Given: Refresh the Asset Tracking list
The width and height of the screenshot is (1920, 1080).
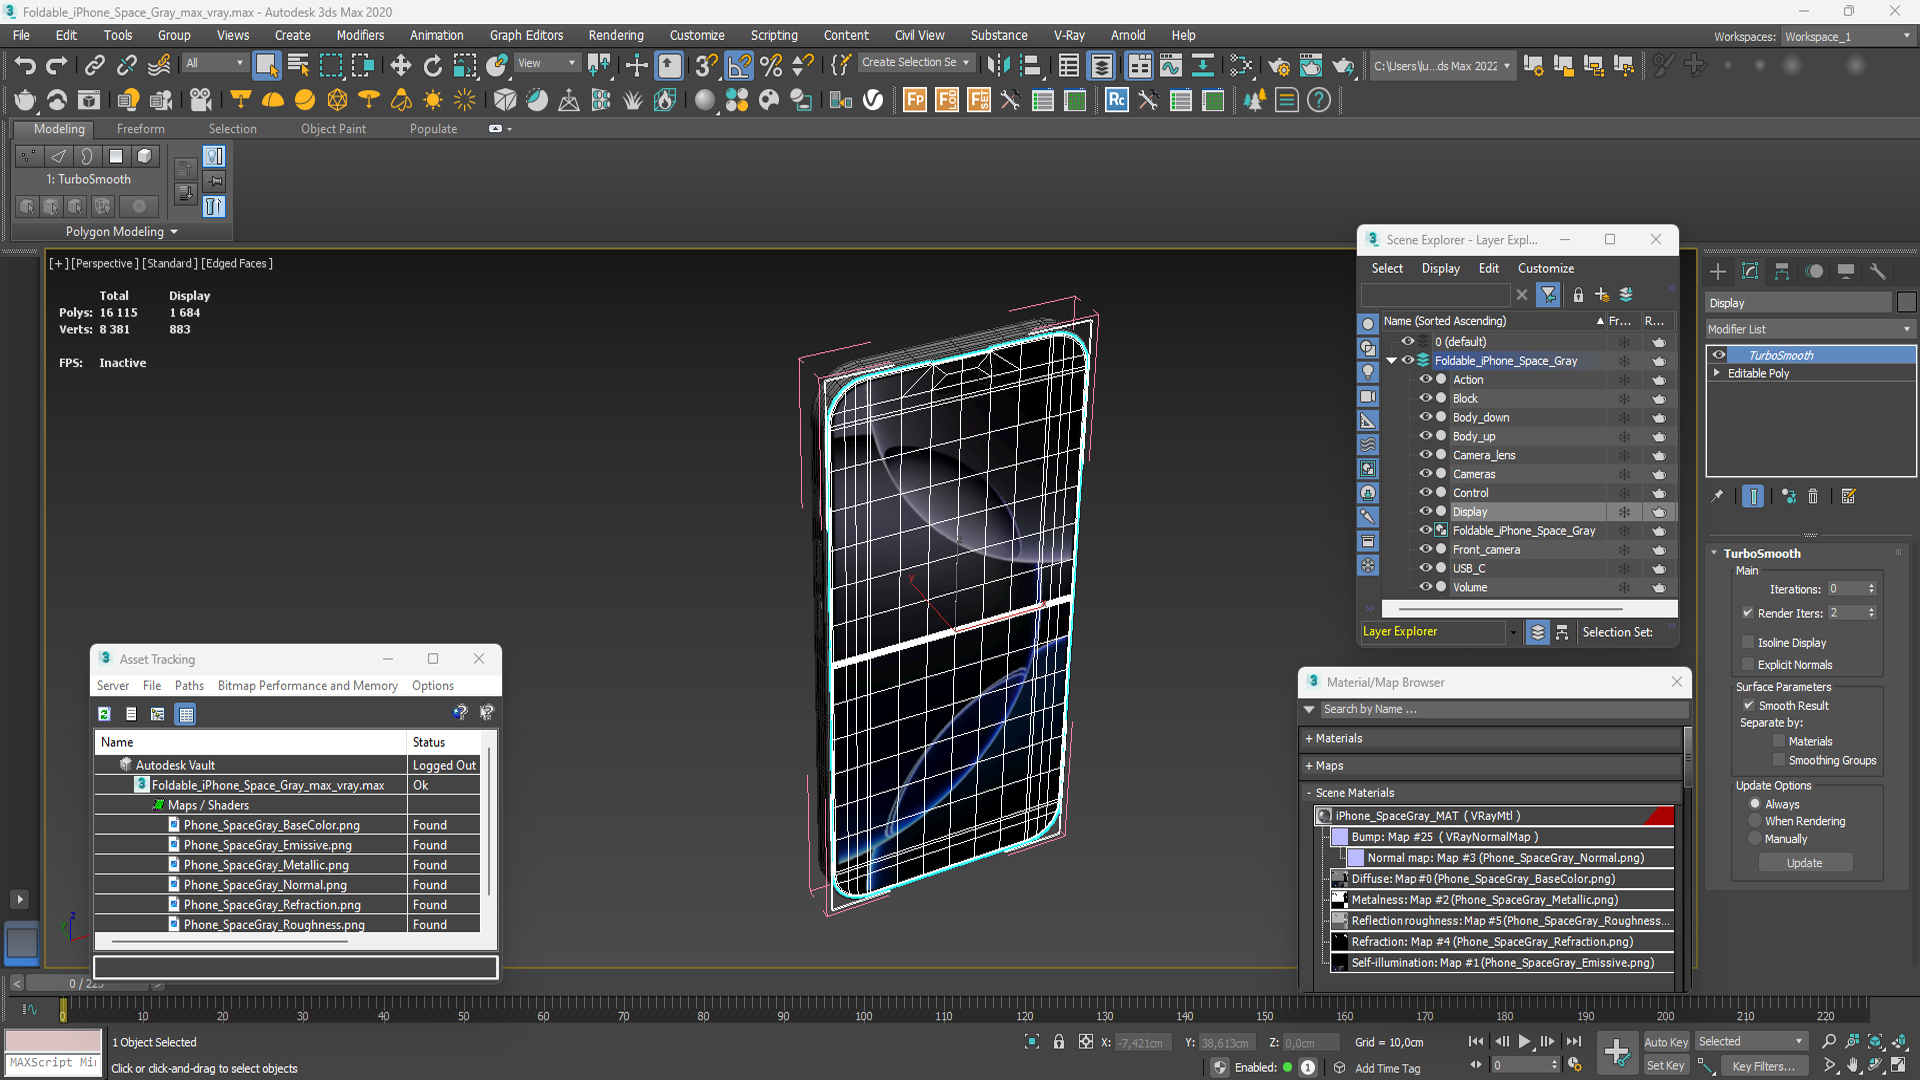Looking at the screenshot, I should click(x=104, y=714).
